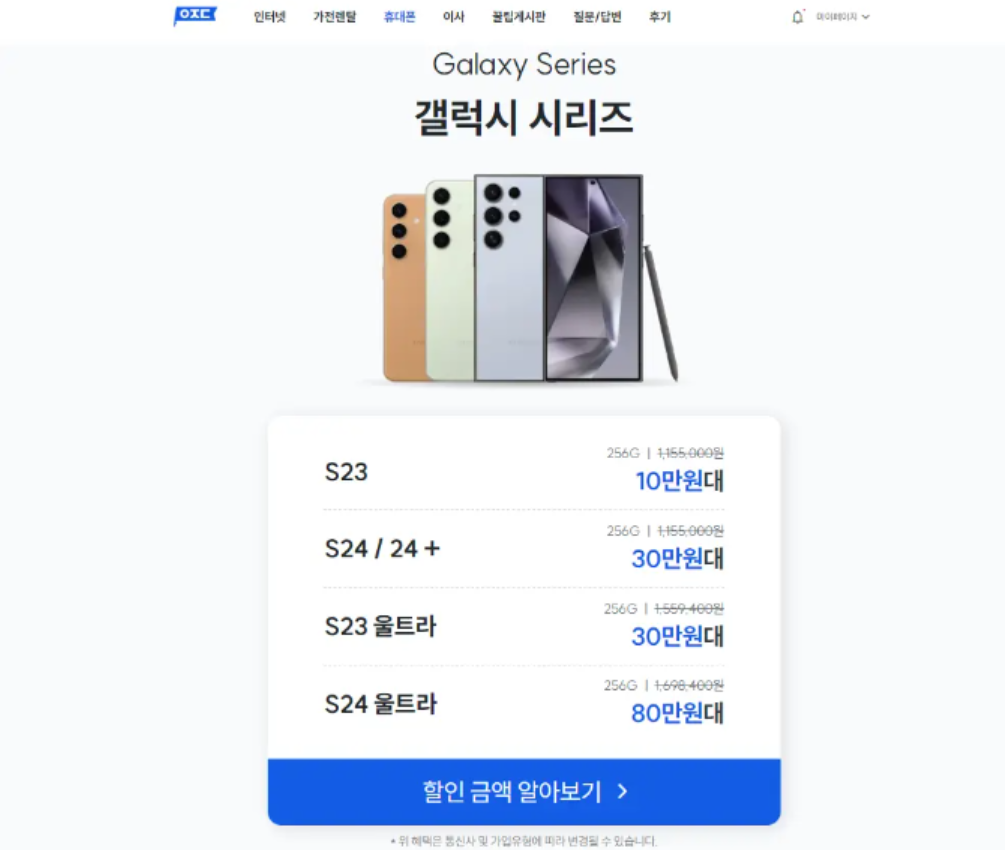
Task: Visit the 꿀팁게시판 page
Action: point(519,17)
